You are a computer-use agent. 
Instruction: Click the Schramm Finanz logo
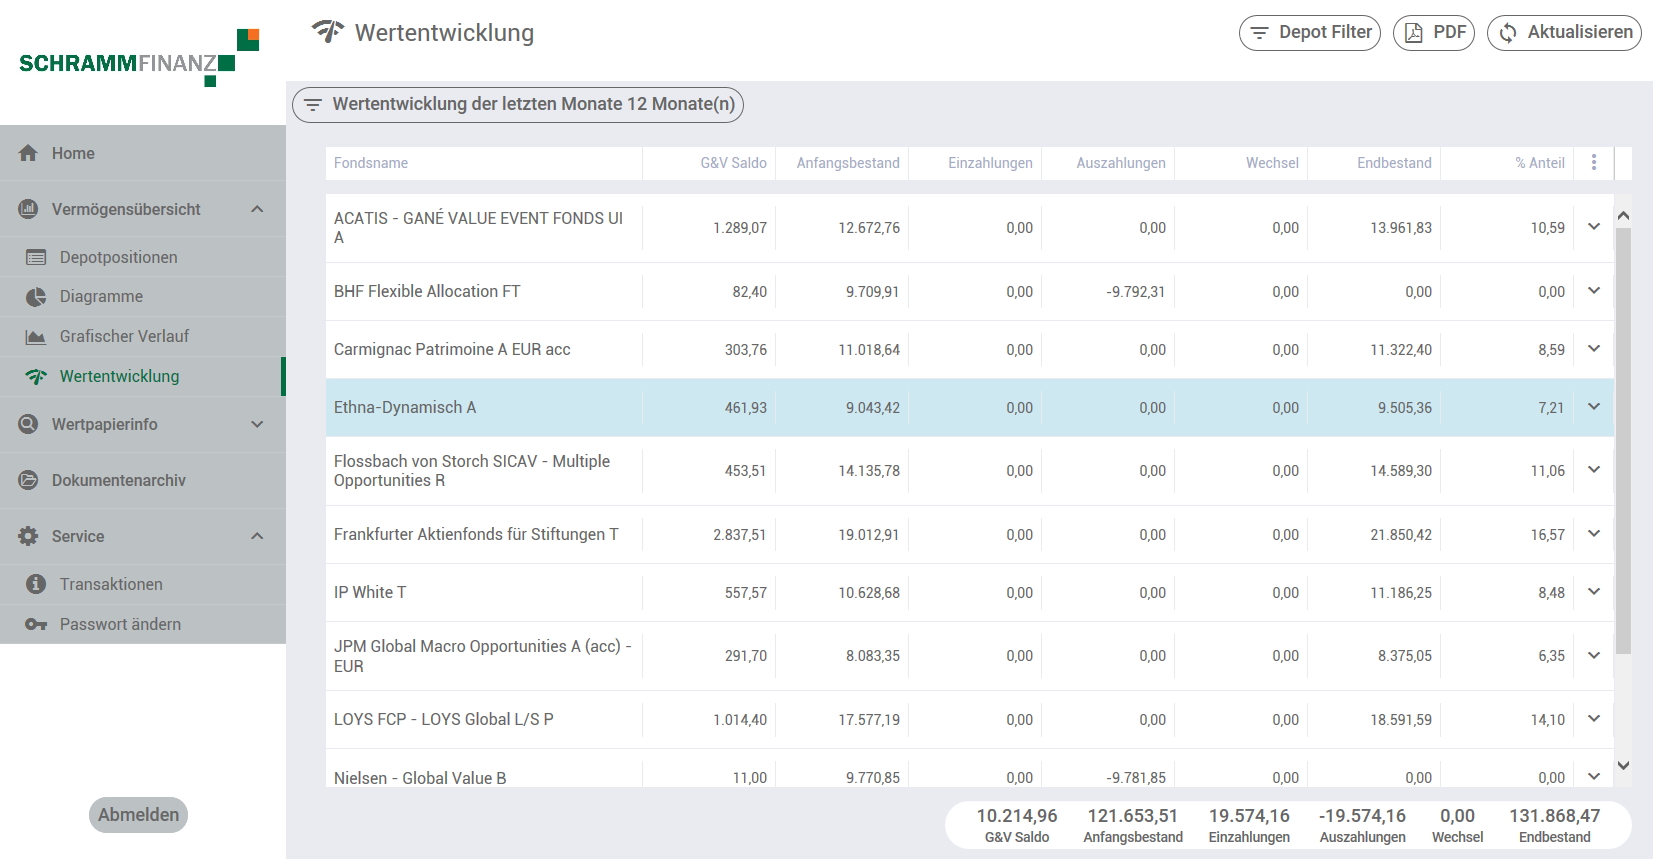(x=139, y=58)
